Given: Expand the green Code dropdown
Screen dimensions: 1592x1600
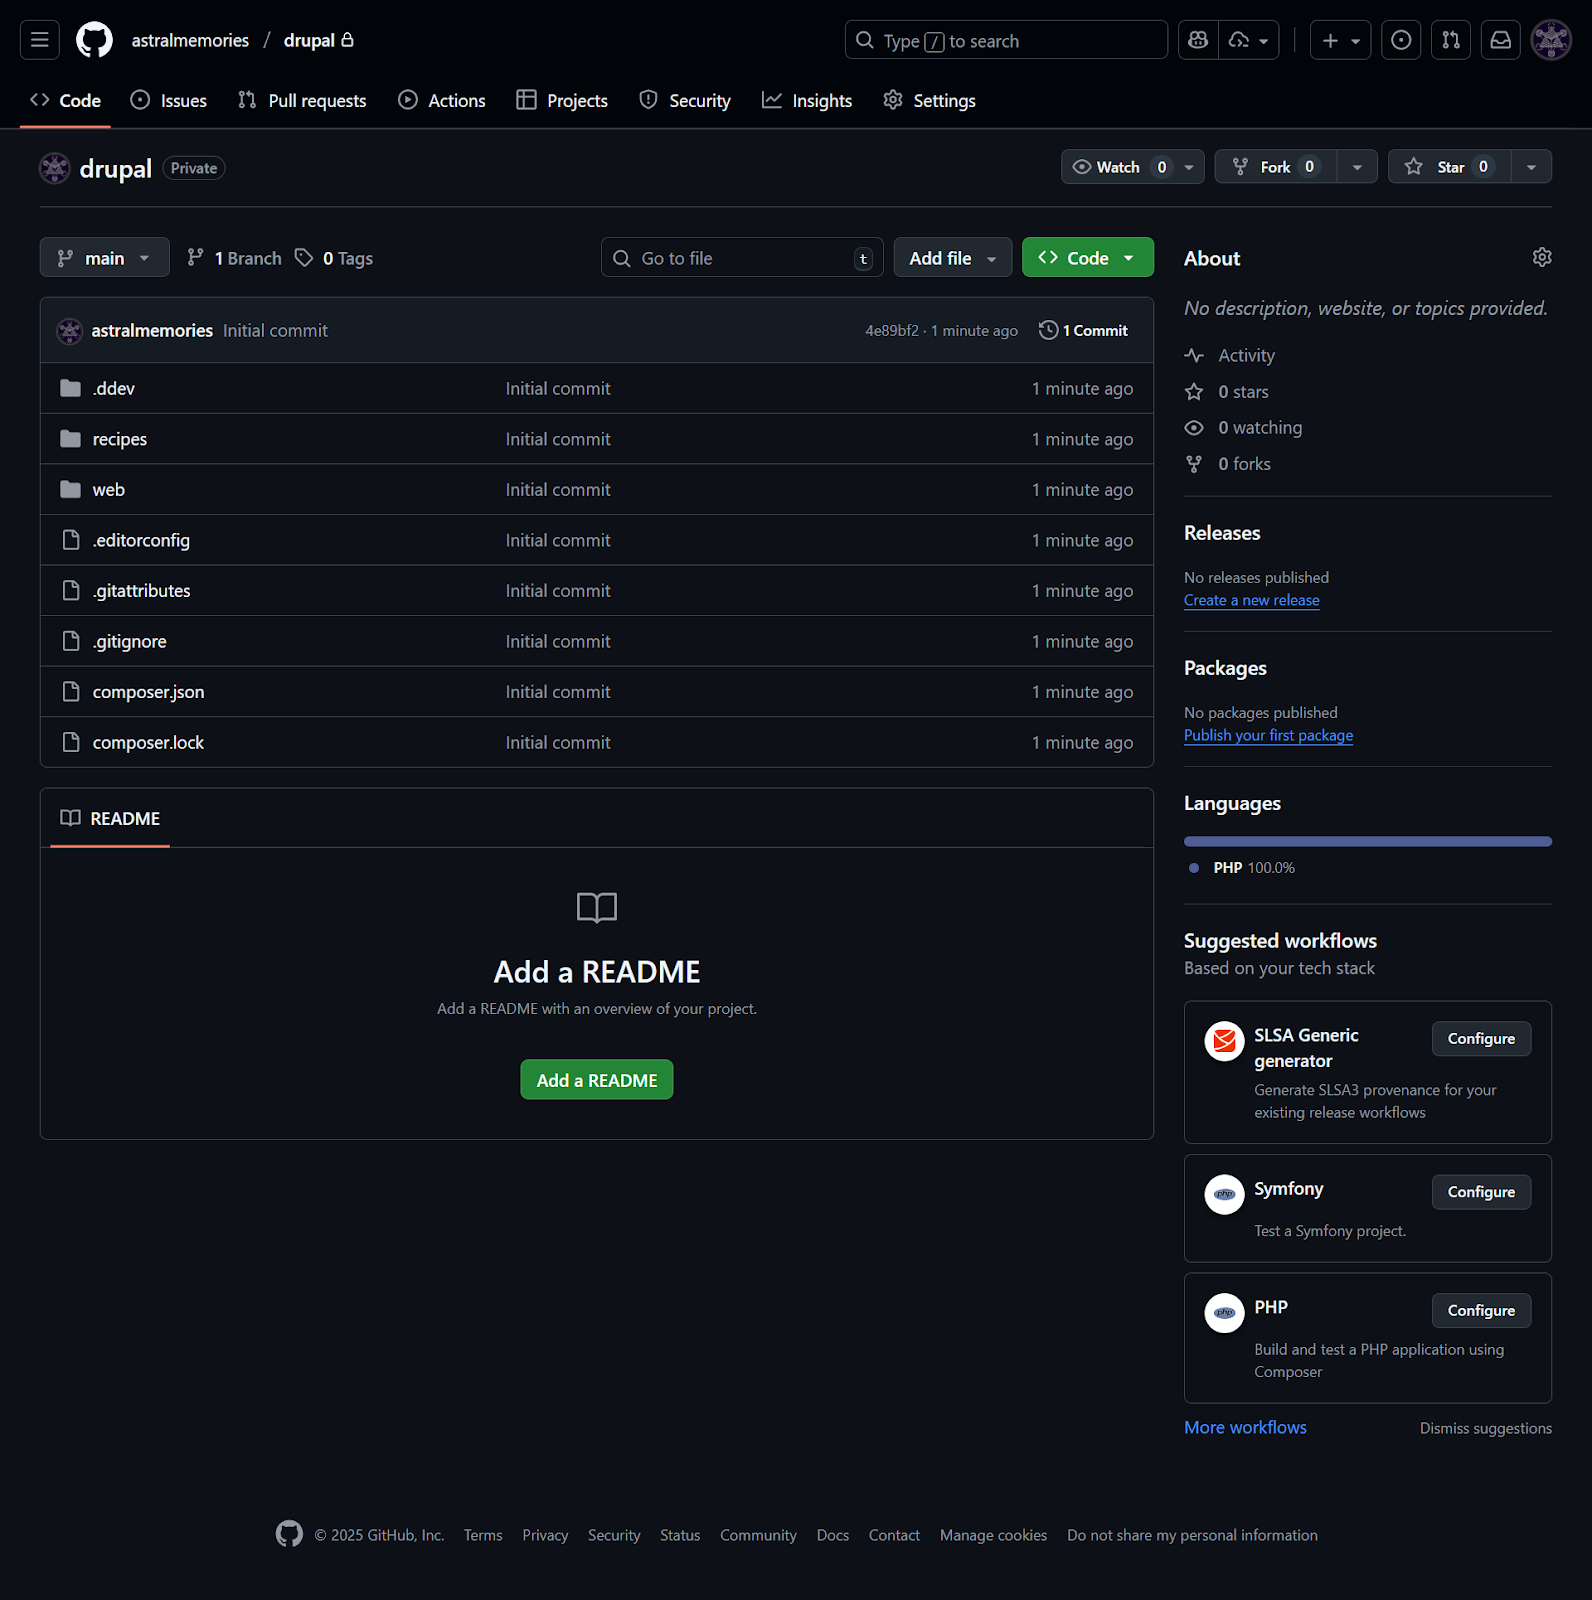Looking at the screenshot, I should [x=1087, y=258].
